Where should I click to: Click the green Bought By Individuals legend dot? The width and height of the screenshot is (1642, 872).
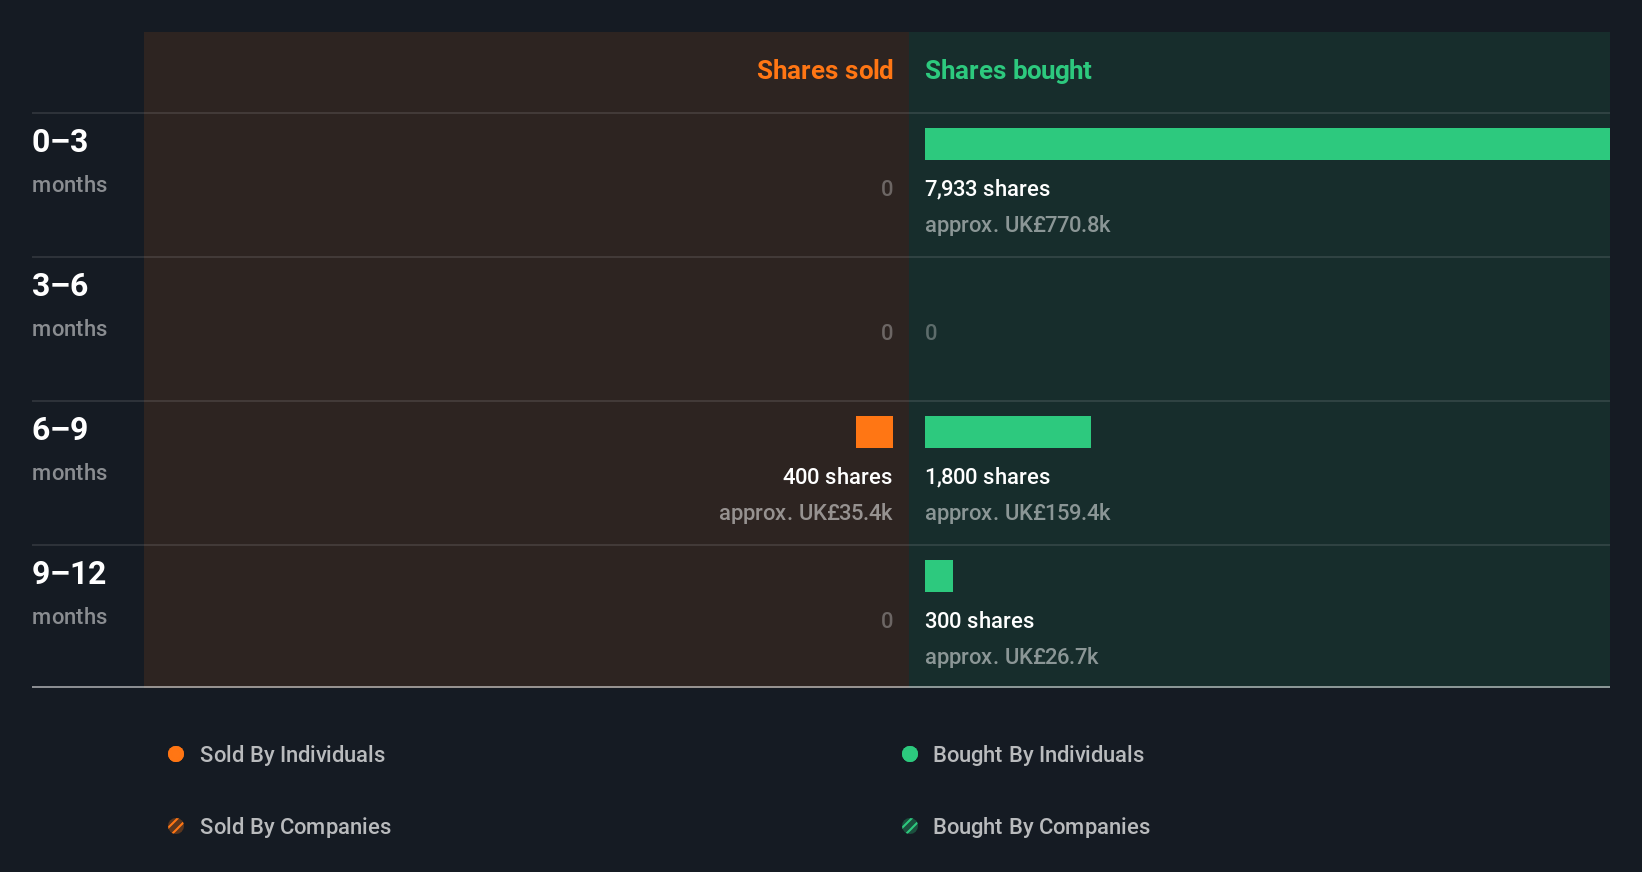coord(910,754)
